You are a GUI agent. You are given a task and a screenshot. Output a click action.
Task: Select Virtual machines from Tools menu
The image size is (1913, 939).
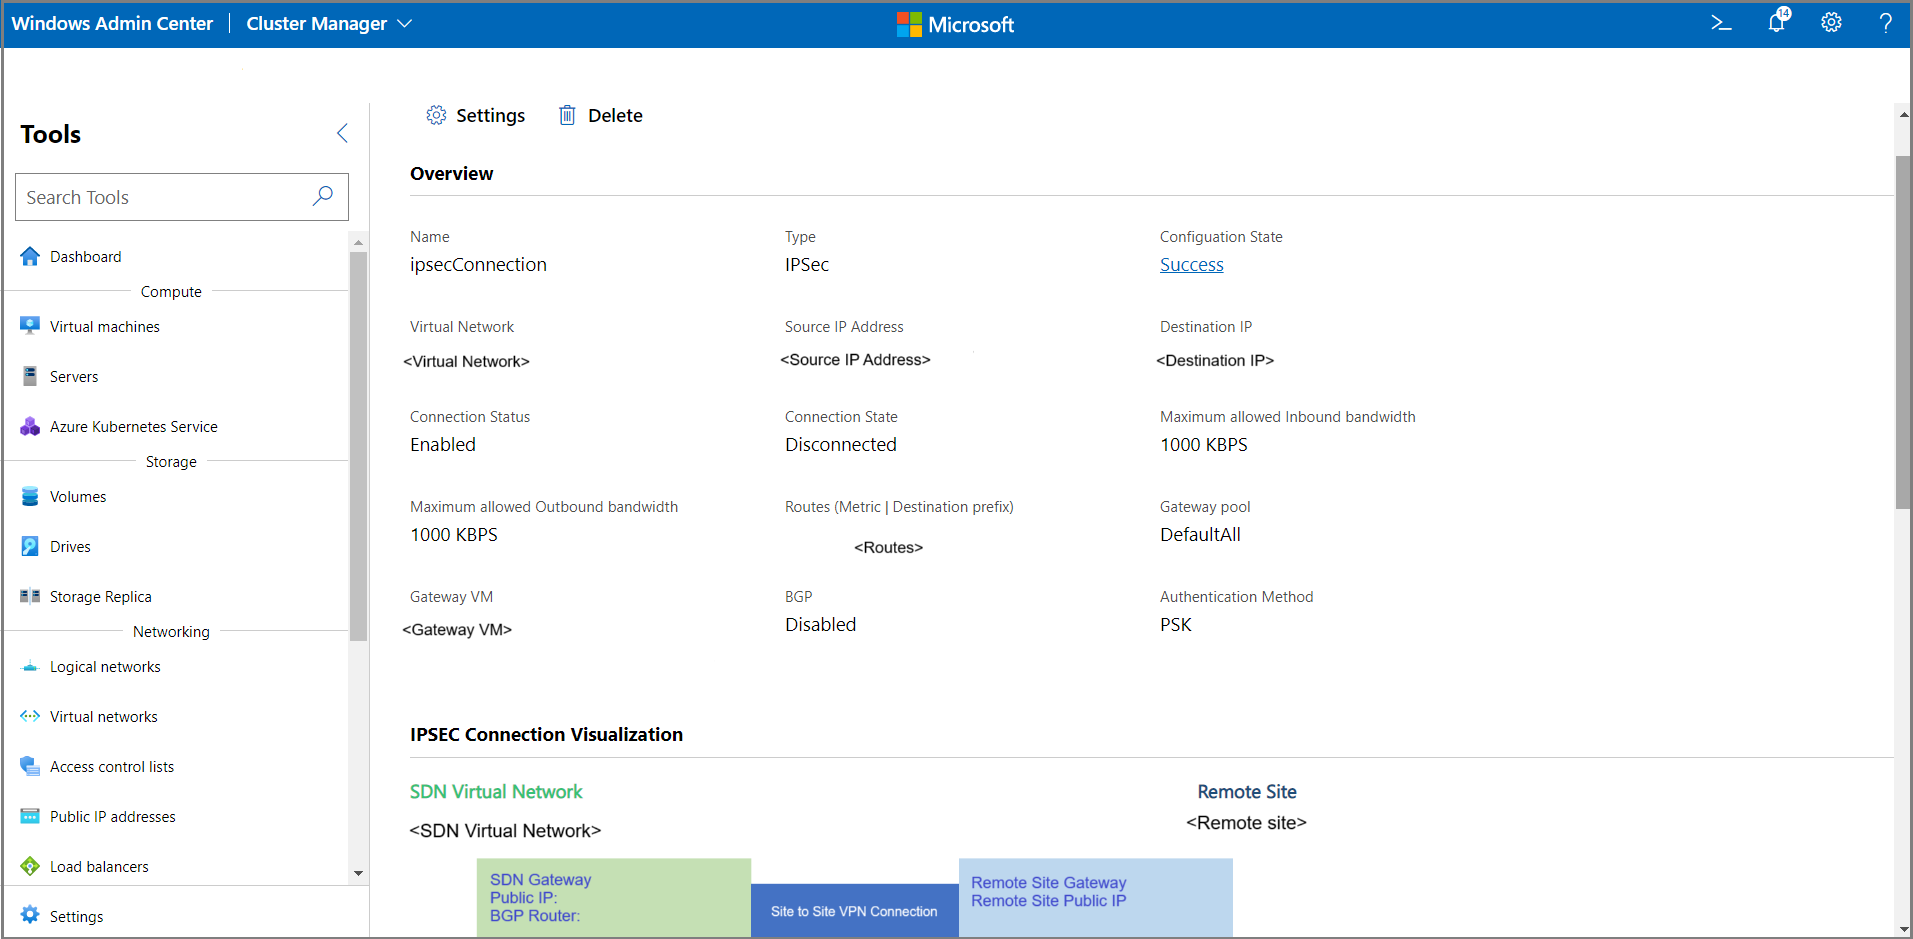click(x=104, y=327)
